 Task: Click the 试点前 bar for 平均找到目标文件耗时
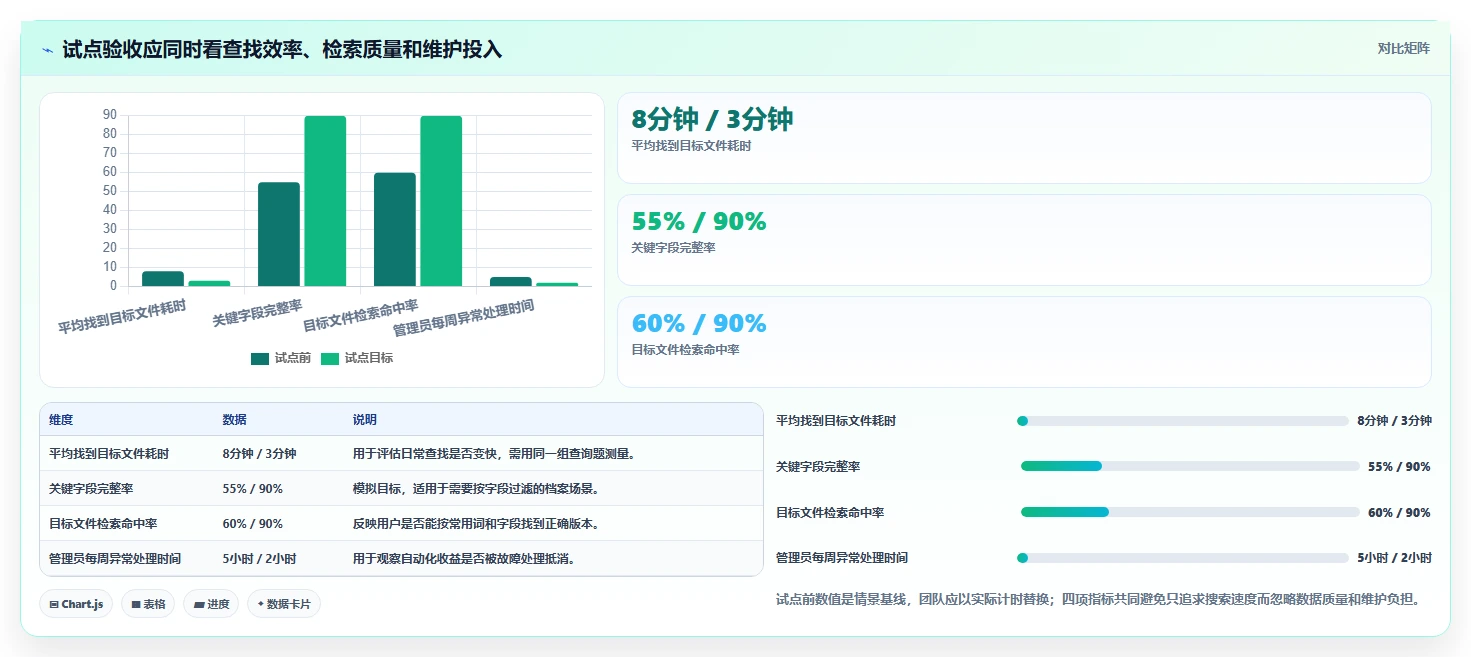click(x=163, y=279)
